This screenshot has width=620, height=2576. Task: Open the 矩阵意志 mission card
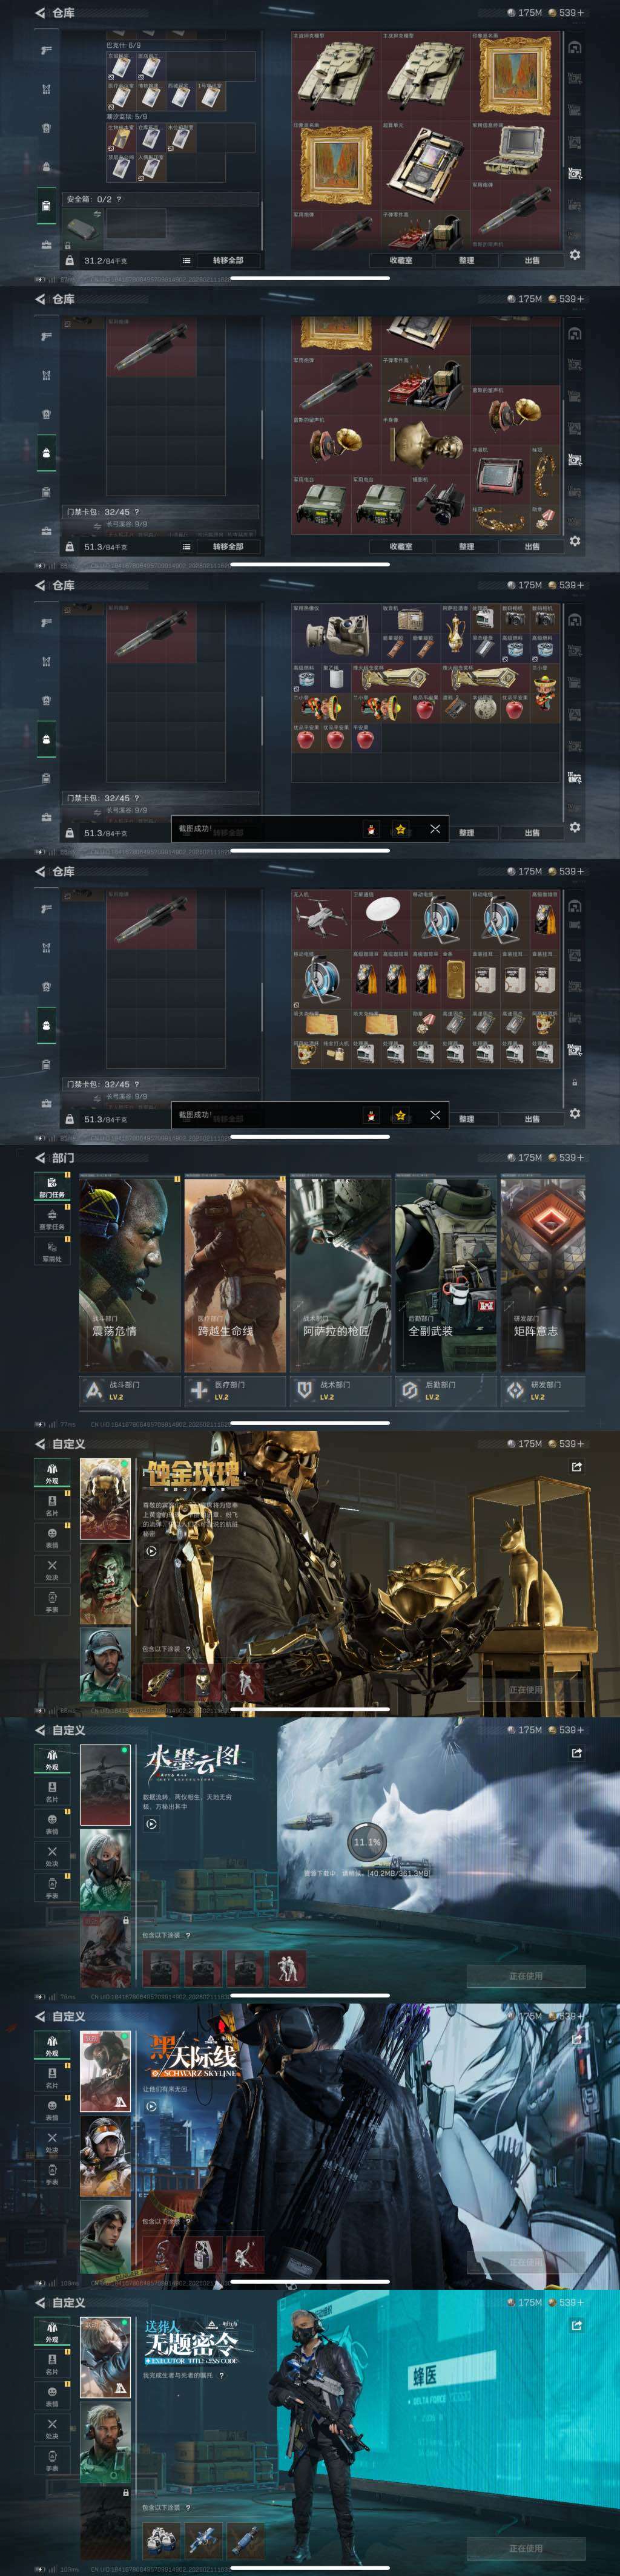[x=543, y=1274]
